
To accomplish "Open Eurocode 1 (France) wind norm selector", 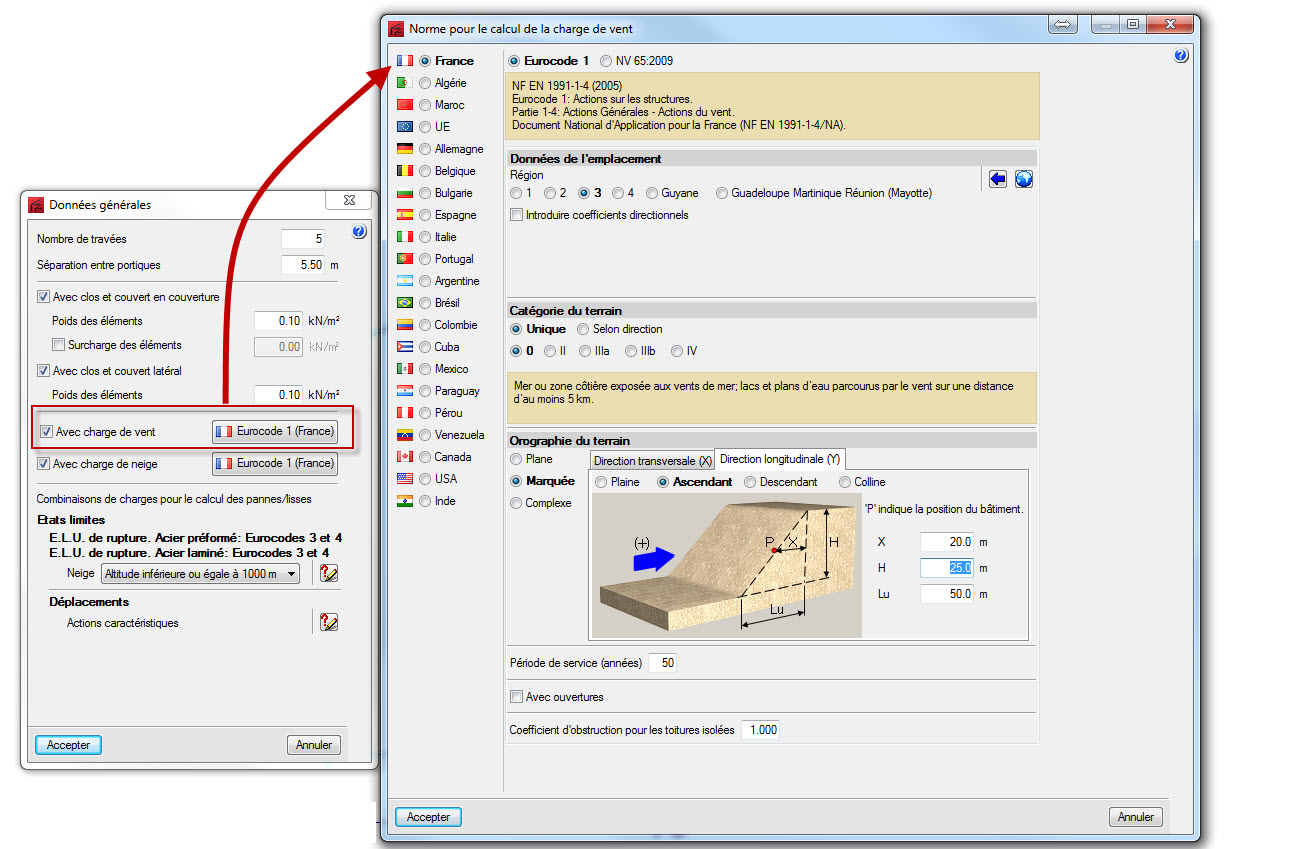I will click(275, 432).
